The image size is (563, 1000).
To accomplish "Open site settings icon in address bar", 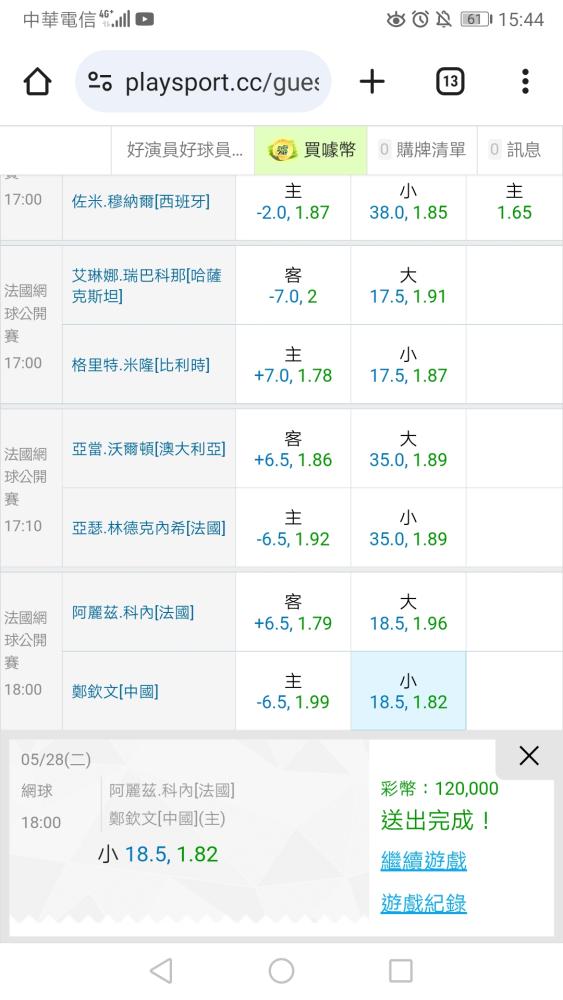I will [x=100, y=82].
